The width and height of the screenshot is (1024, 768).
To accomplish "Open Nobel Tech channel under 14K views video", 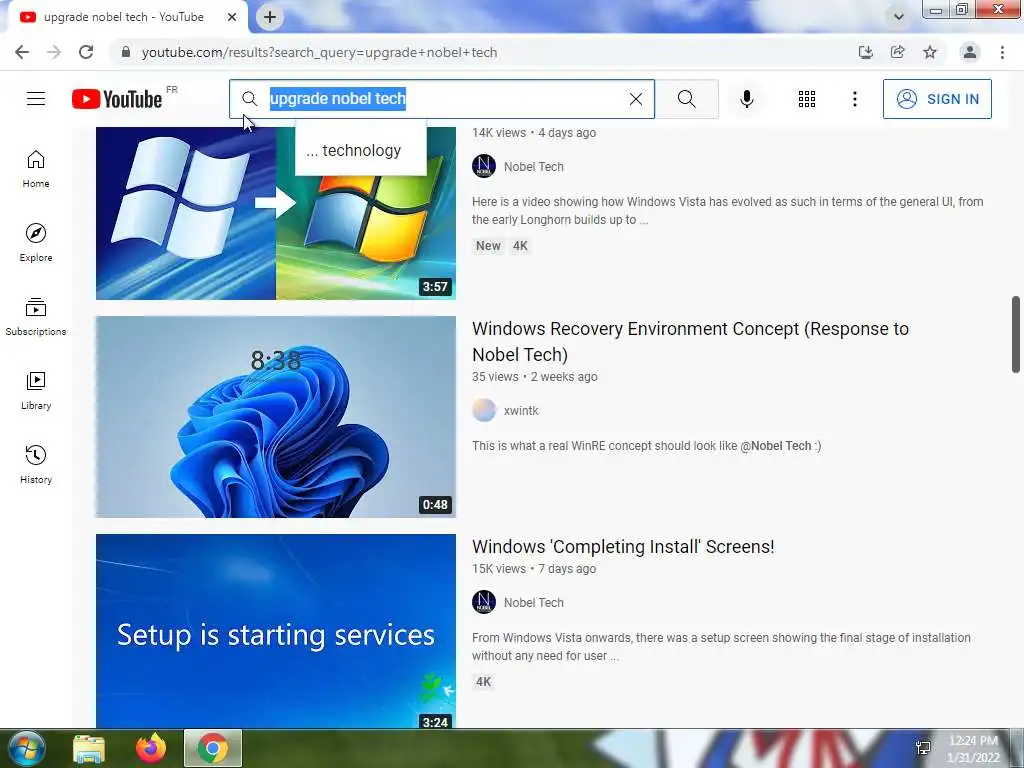I will click(x=534, y=167).
